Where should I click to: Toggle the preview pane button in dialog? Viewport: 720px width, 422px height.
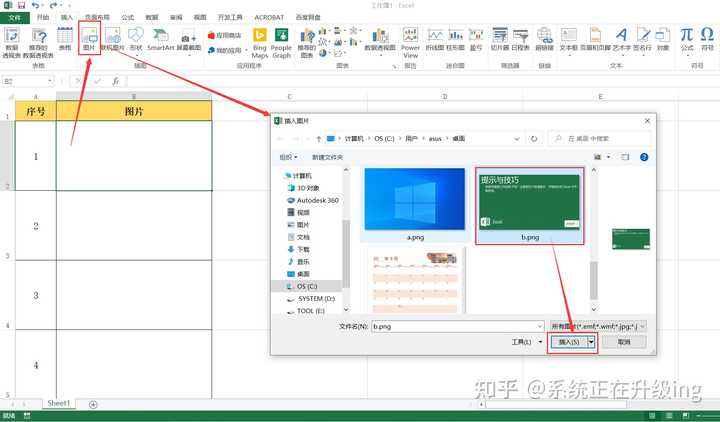(x=625, y=157)
